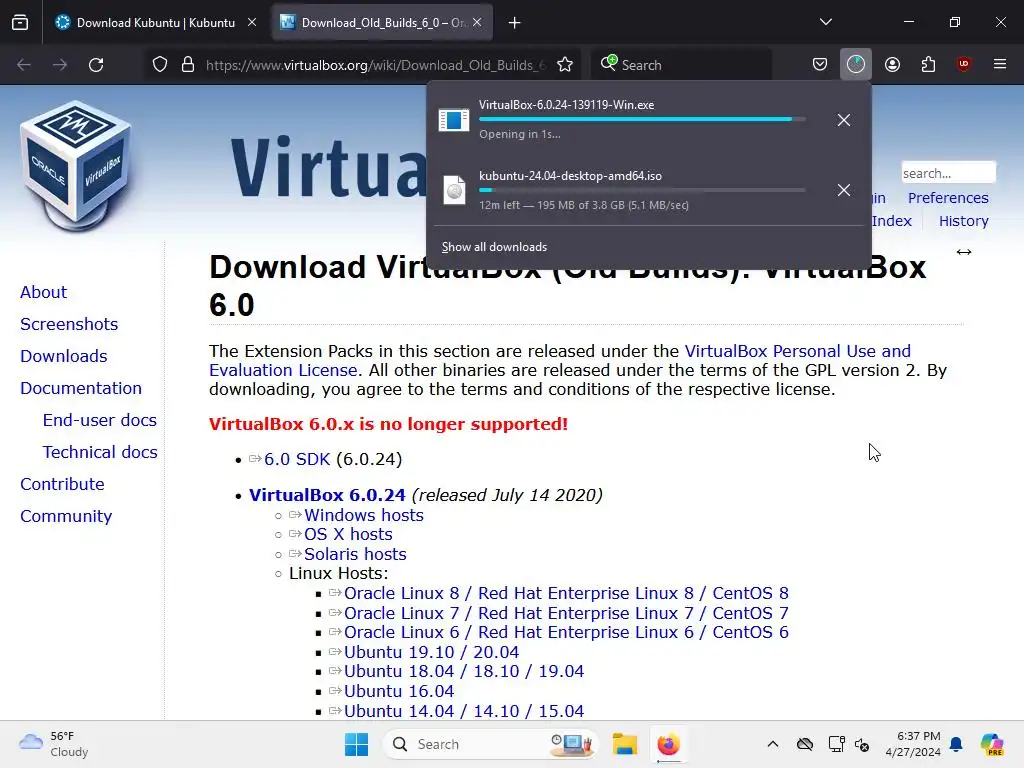The width and height of the screenshot is (1024, 768).
Task: Download Windows hosts installer link
Action: click(x=364, y=515)
